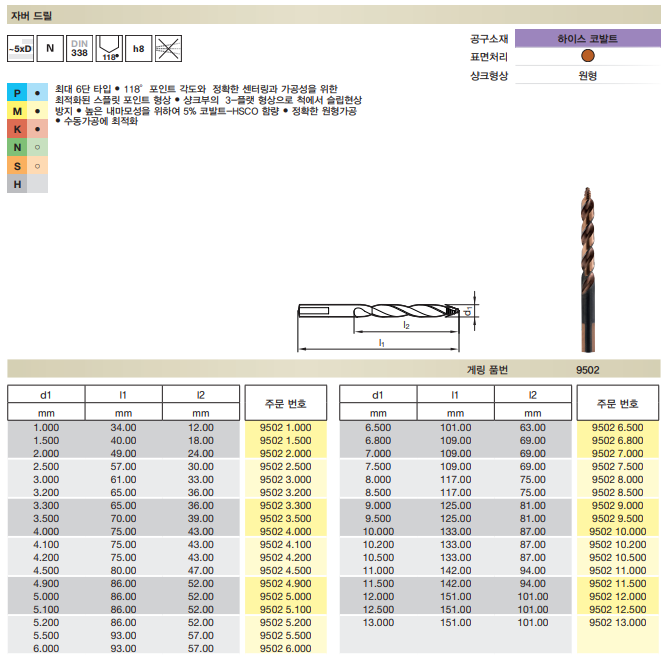Click the ~5xD drilling depth icon
This screenshot has height=662, width=667.
[20, 47]
